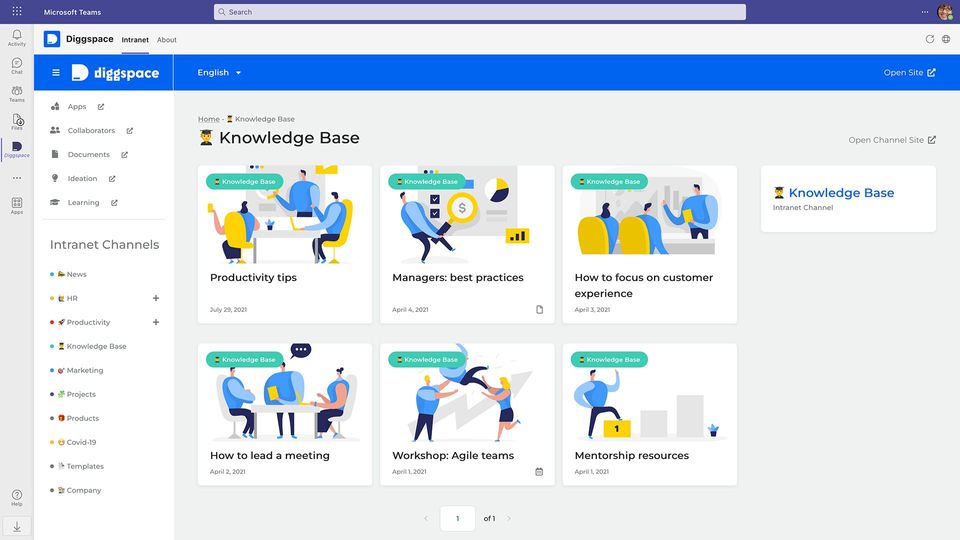Open the Knowledge Base Intranet Channel link
960x540 pixels.
tap(841, 192)
